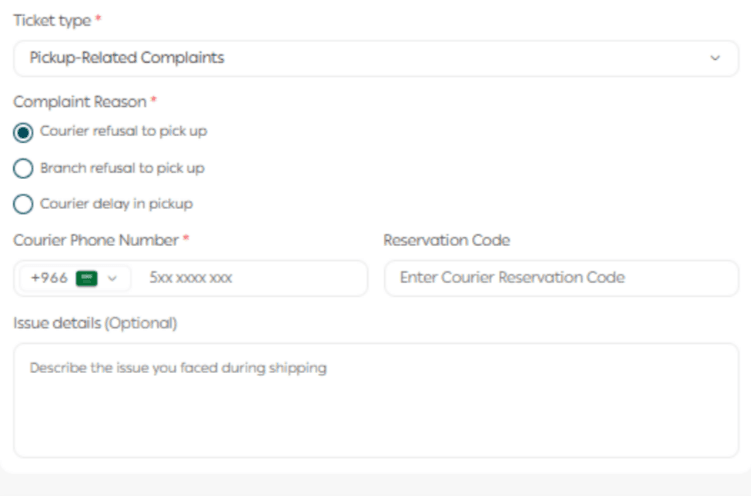
Task: Focus the courier phone number field
Action: pos(250,278)
